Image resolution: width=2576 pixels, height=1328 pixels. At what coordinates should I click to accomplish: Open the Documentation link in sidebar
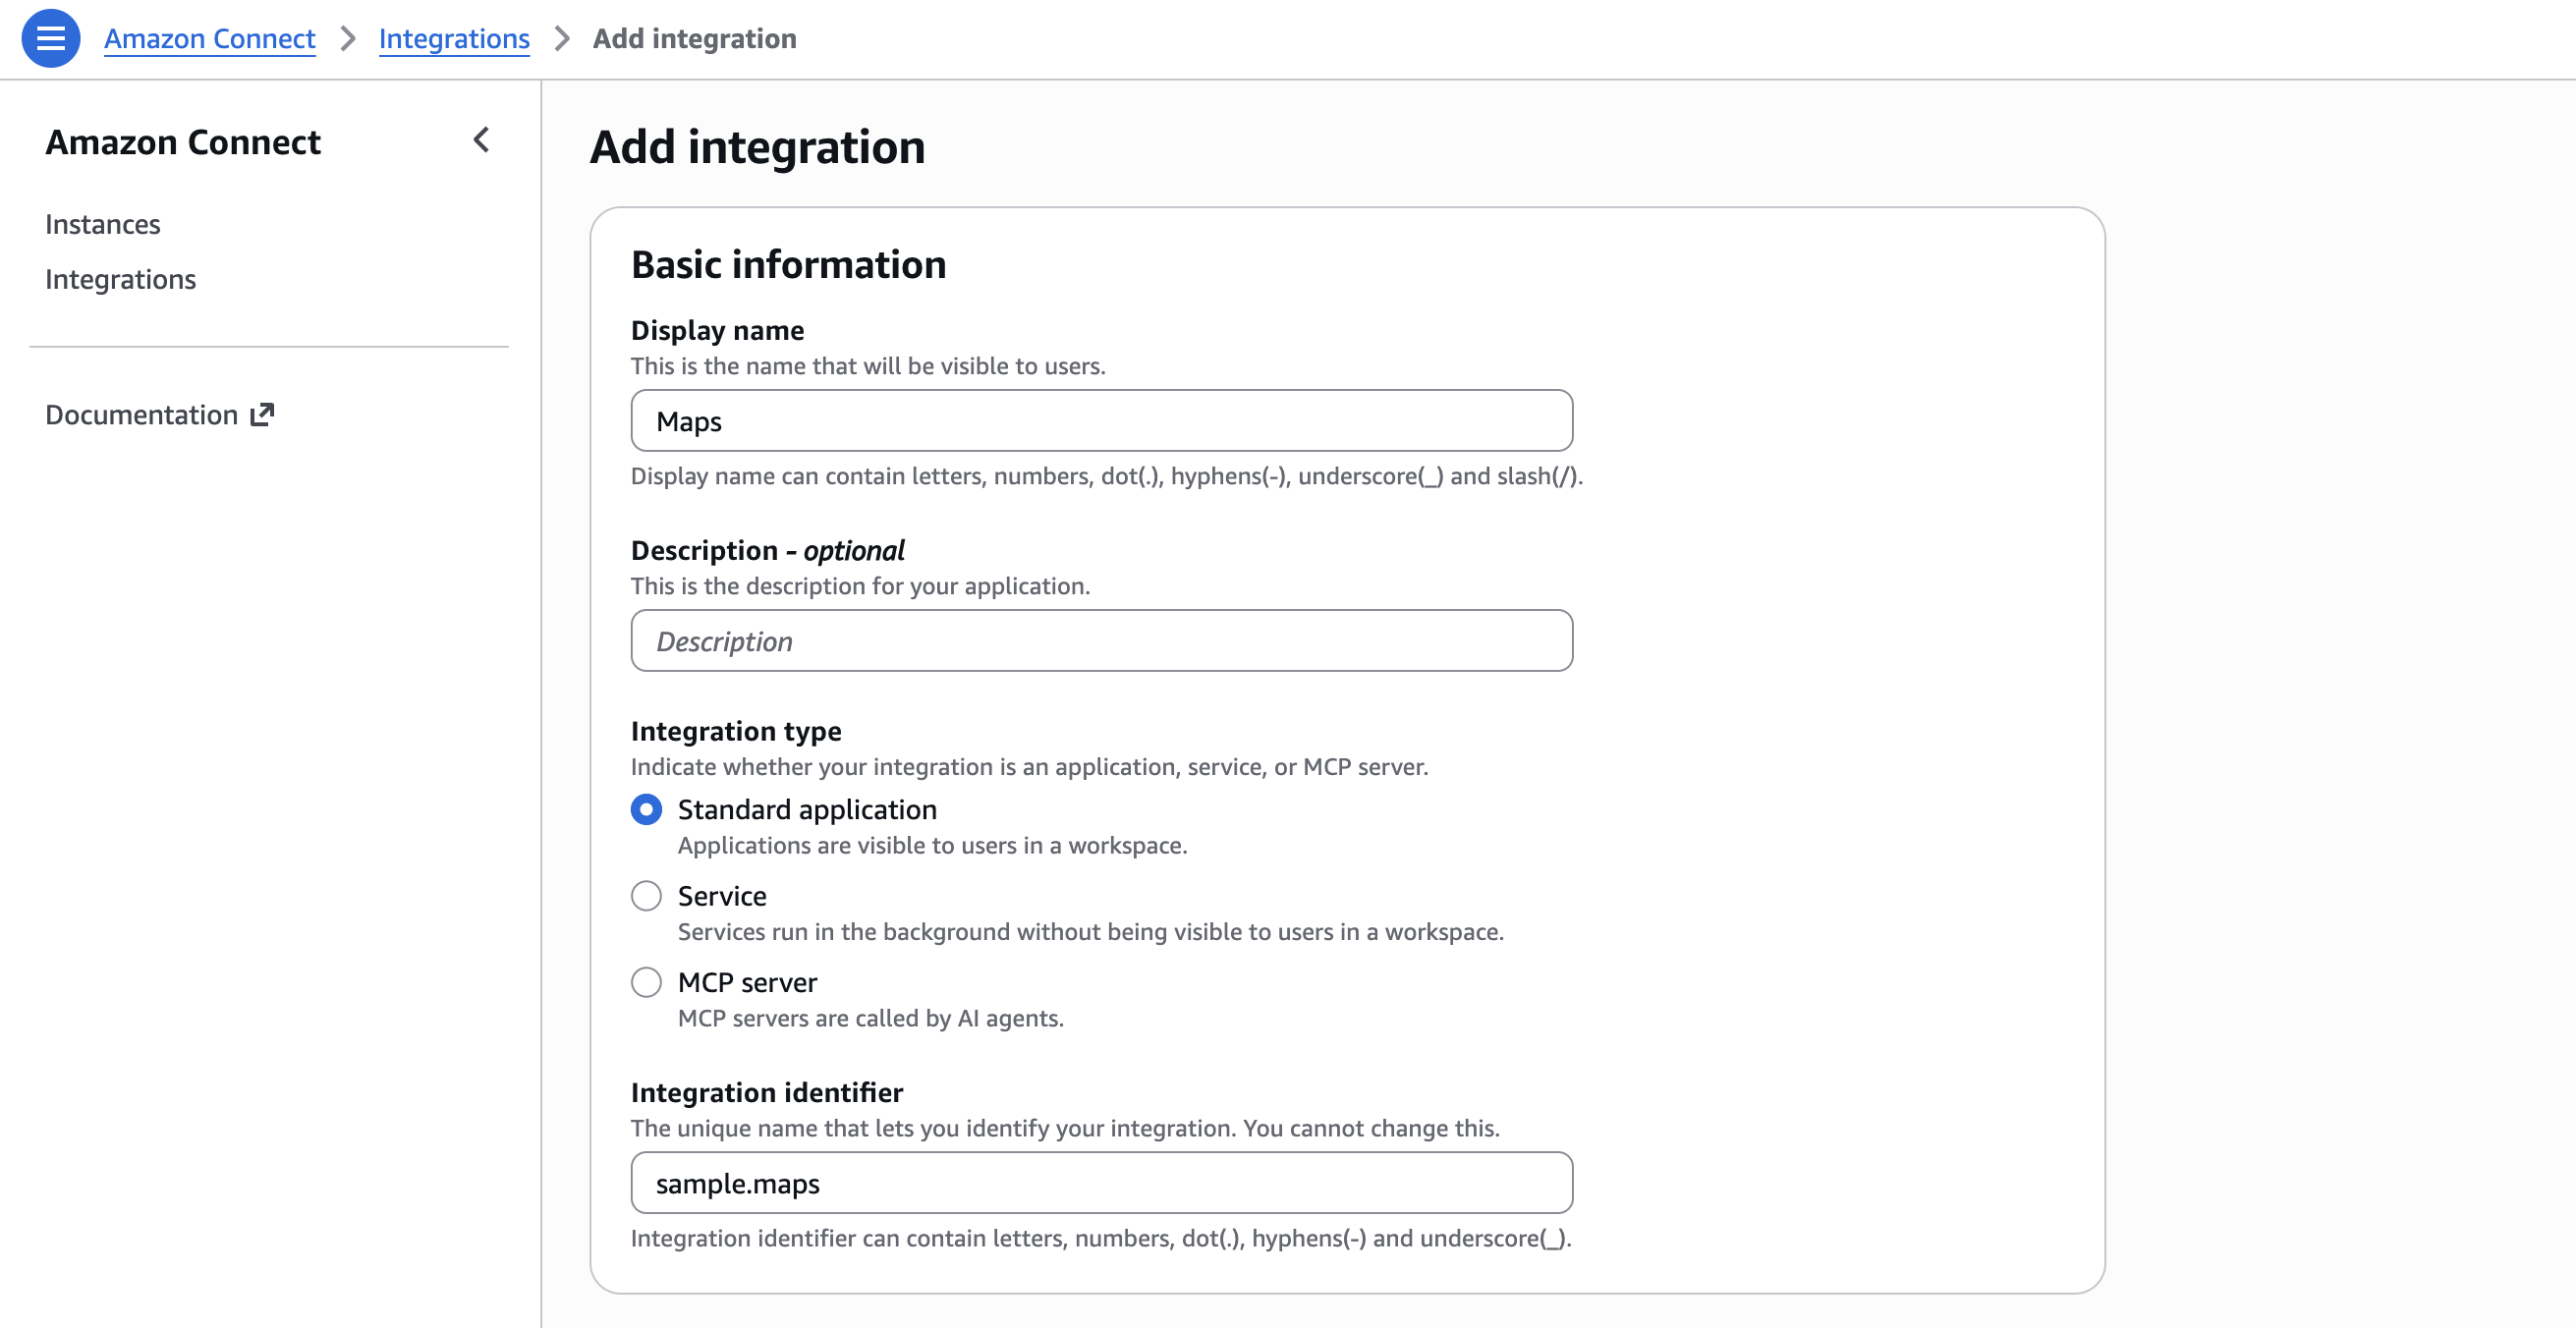142,415
